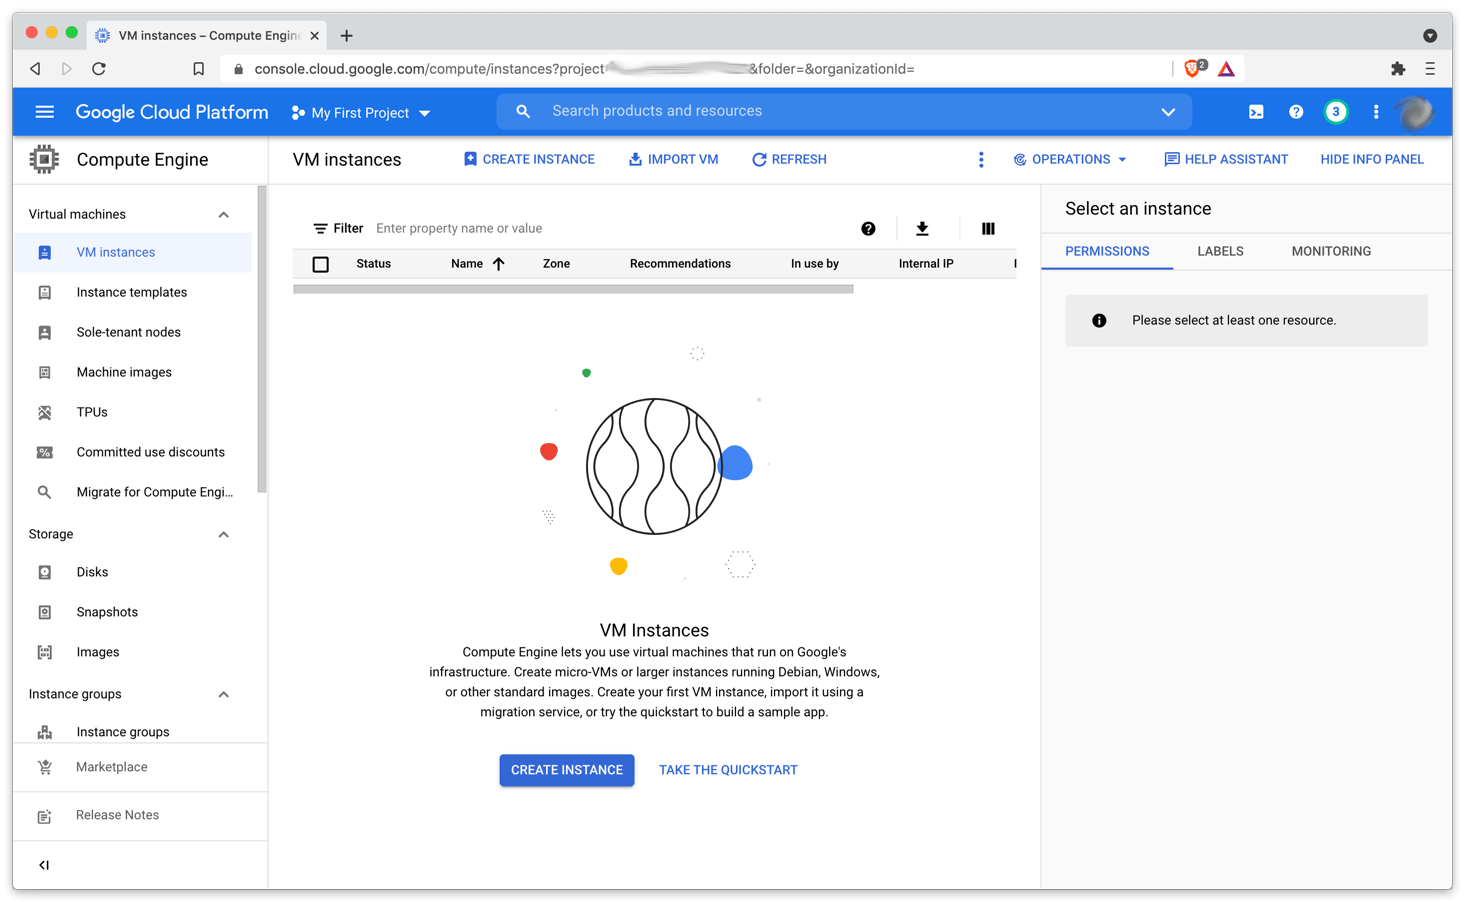This screenshot has height=902, width=1465.
Task: Click Search products and resources field
Action: (x=843, y=111)
